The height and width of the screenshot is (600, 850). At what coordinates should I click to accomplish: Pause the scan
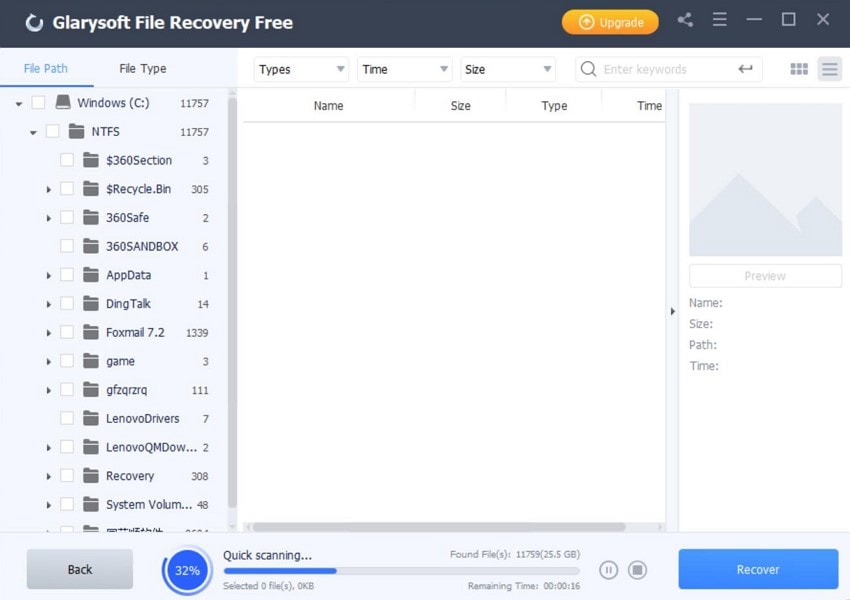(608, 570)
